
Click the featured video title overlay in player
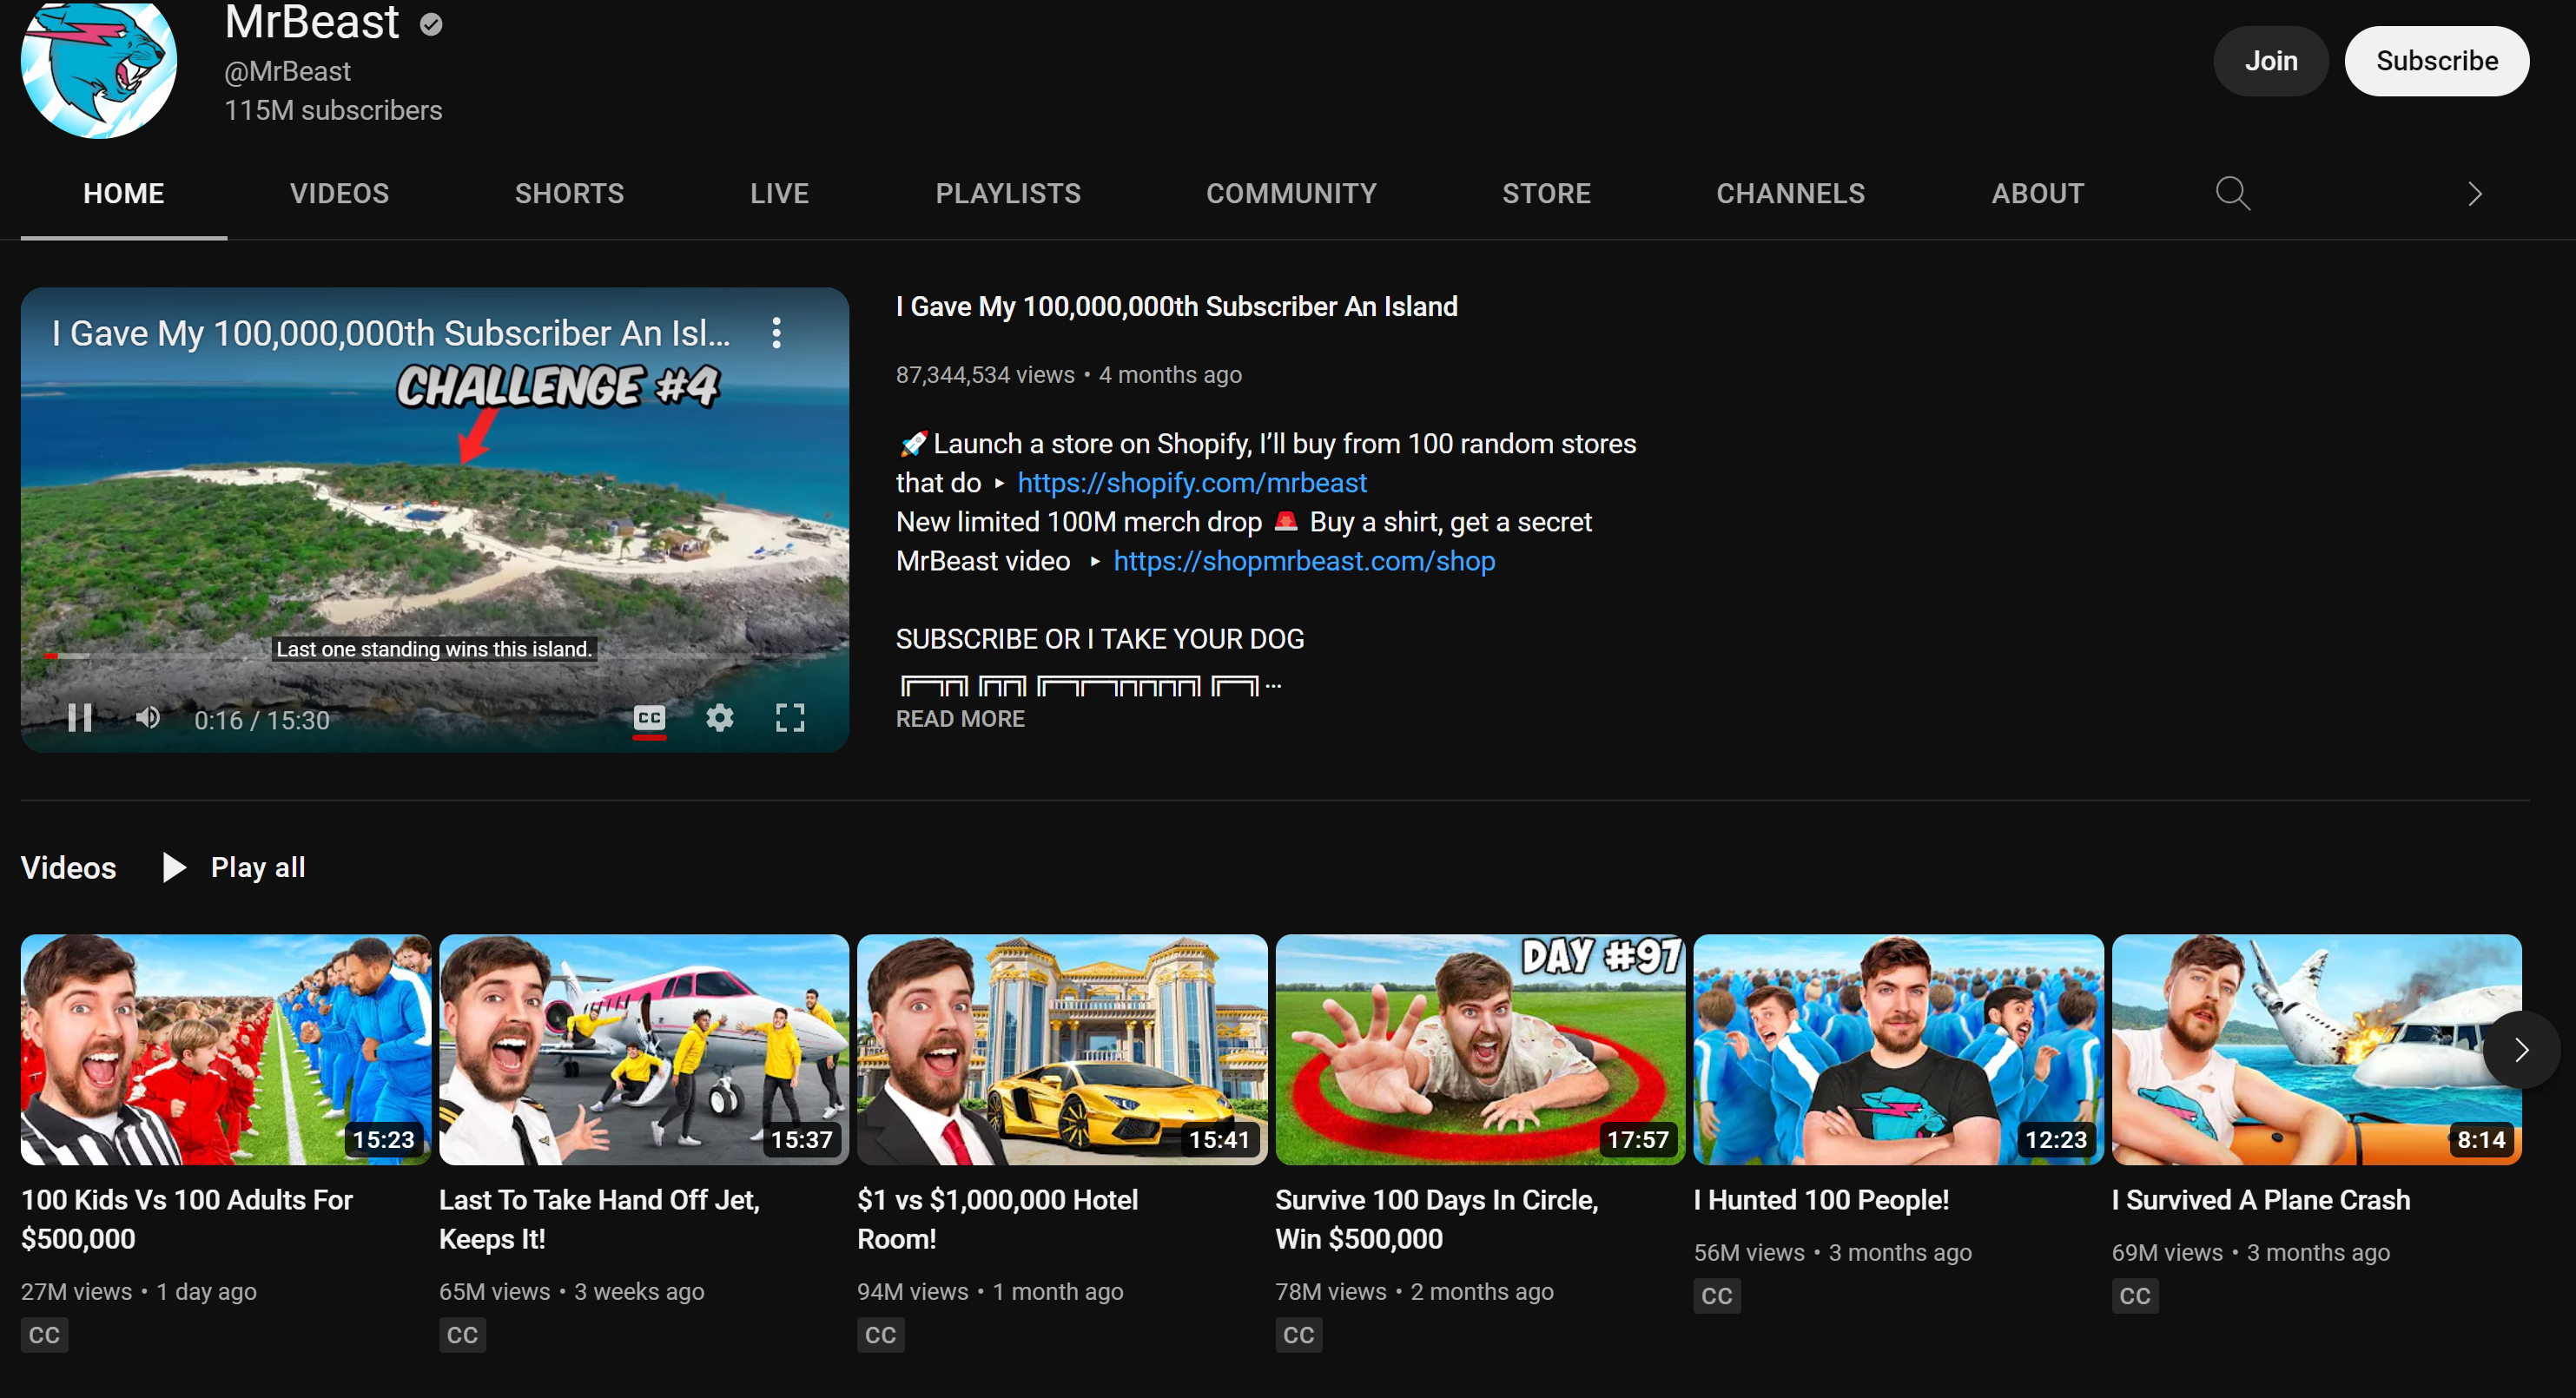pyautogui.click(x=391, y=333)
